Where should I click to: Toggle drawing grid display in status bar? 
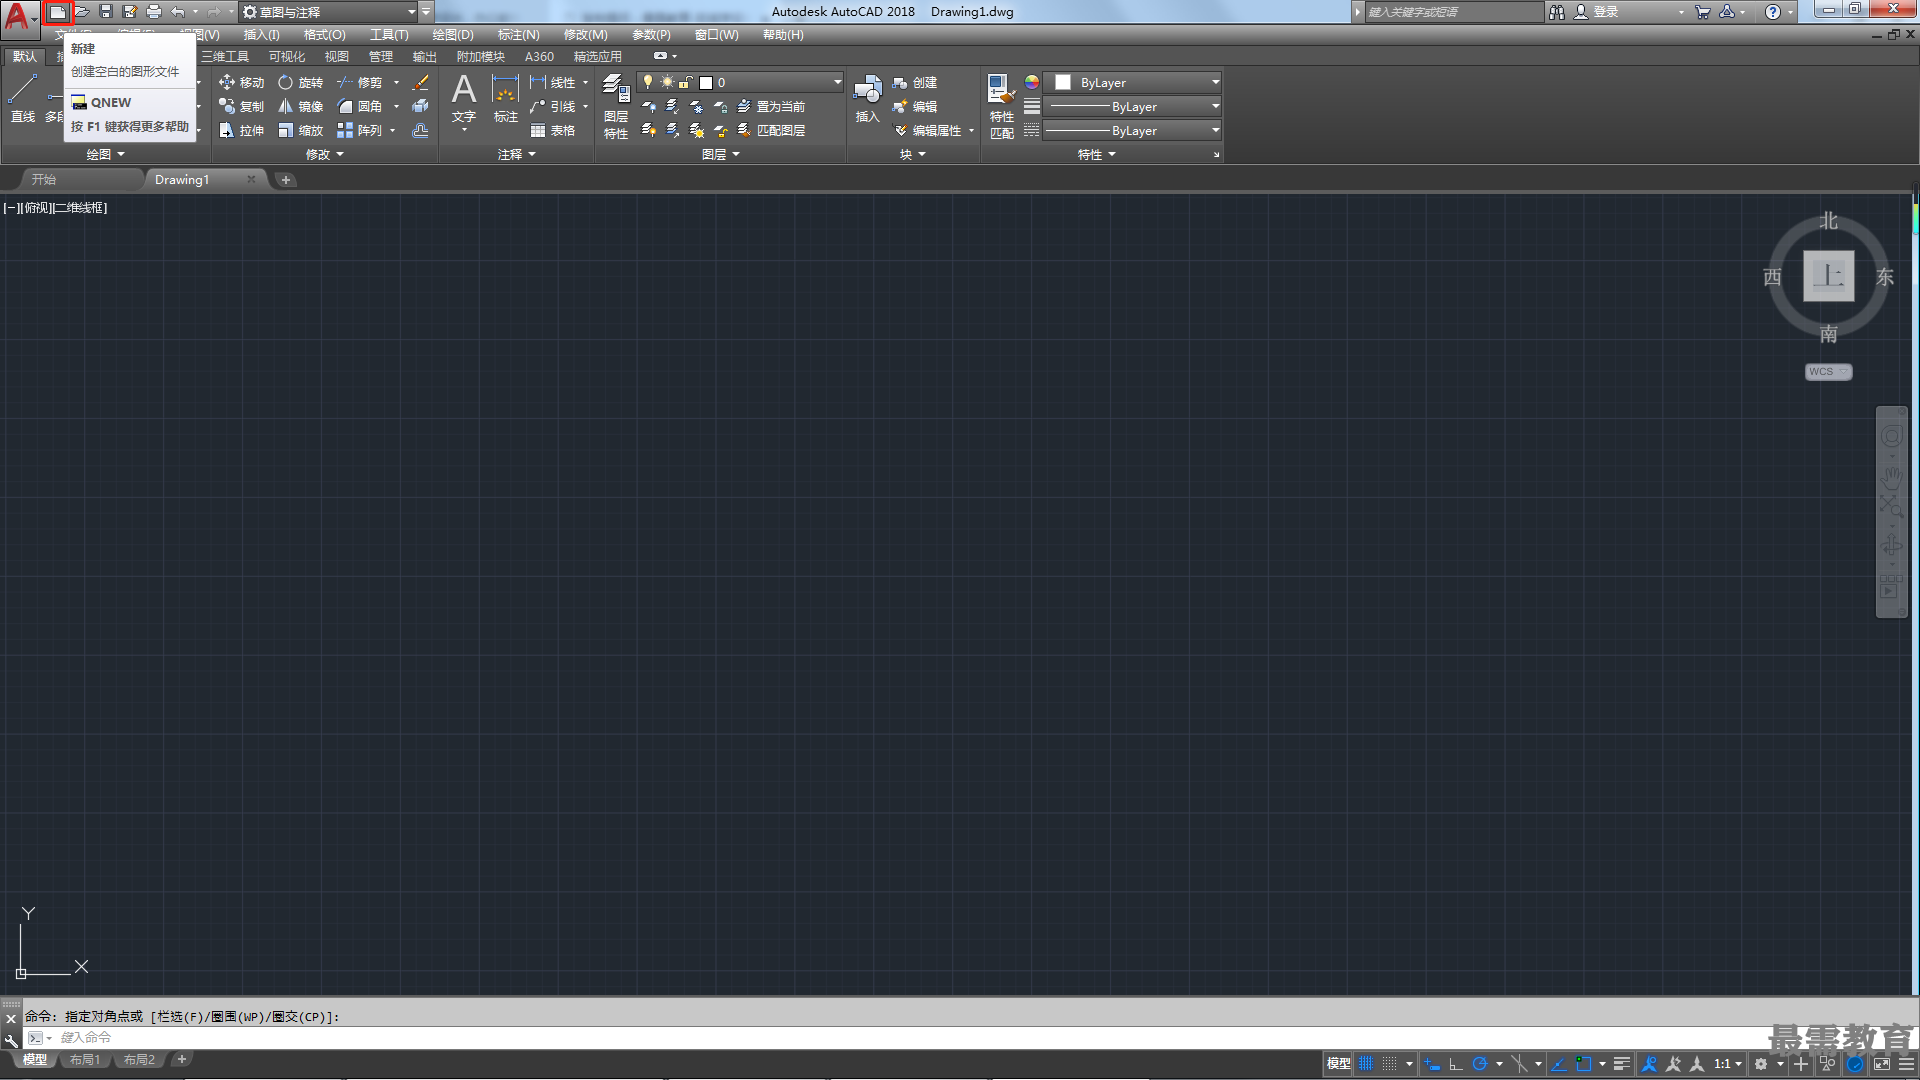tap(1366, 1063)
